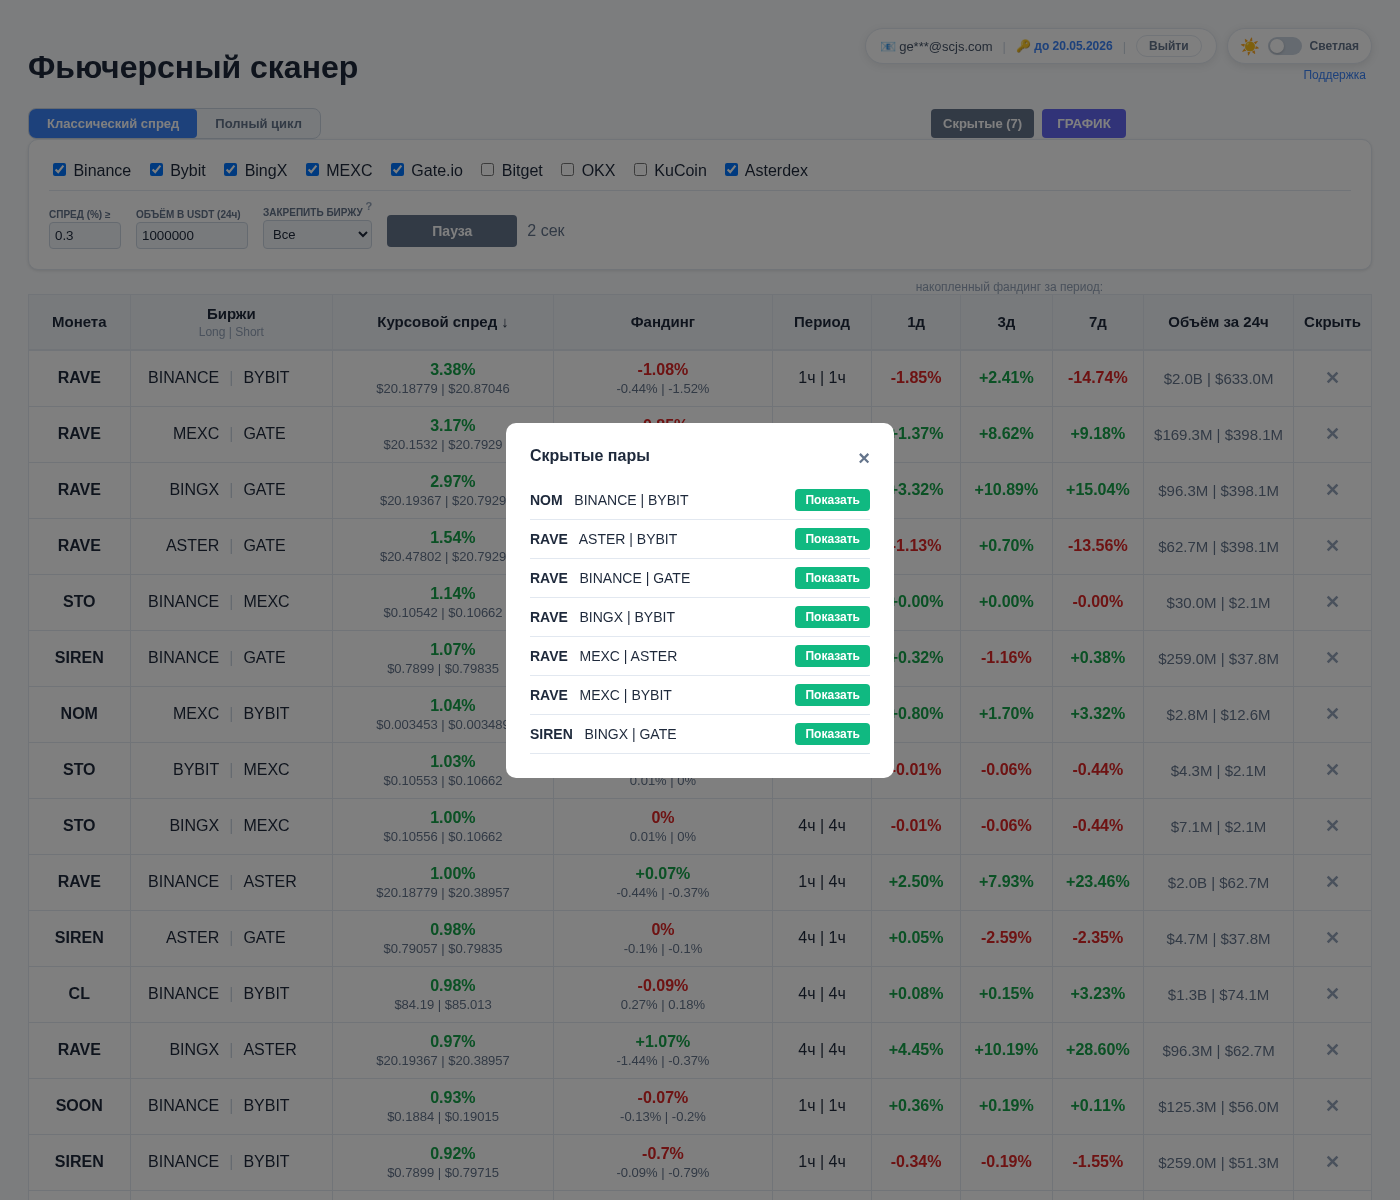Image resolution: width=1400 pixels, height=1200 pixels.
Task: Select the Классический спред tab
Action: (113, 124)
